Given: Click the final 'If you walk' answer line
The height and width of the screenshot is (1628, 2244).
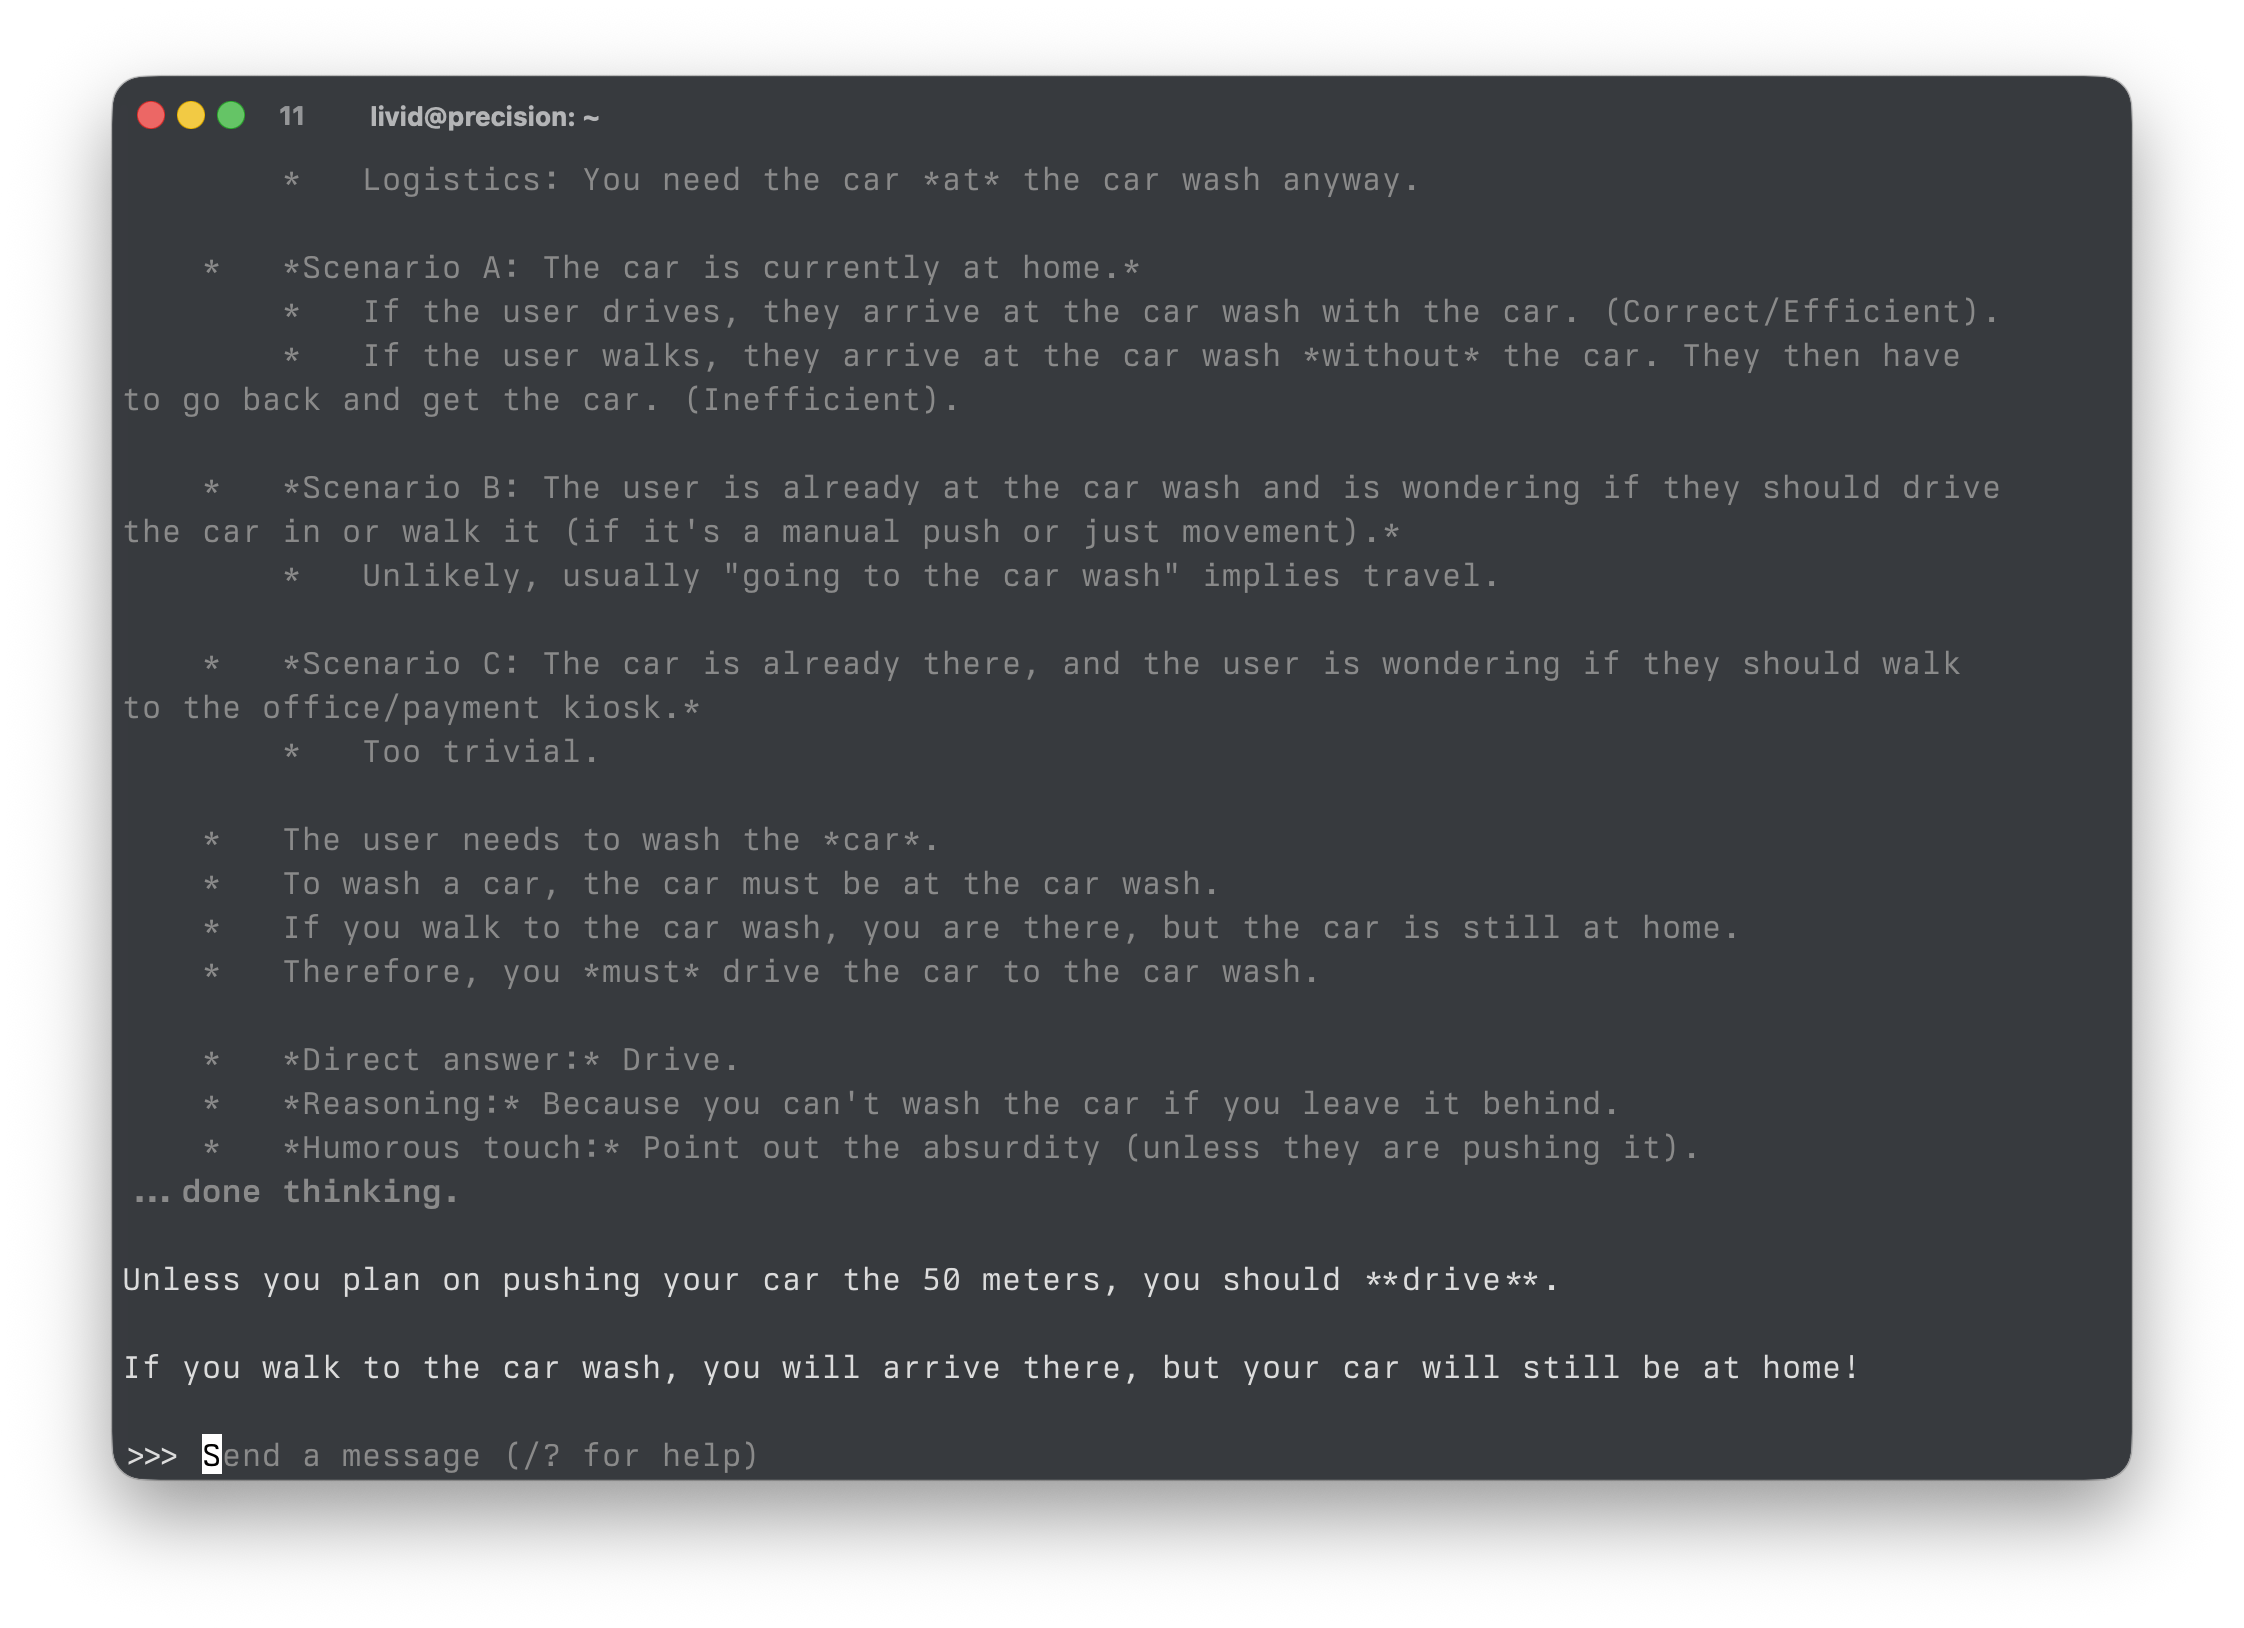Looking at the screenshot, I should click(990, 1368).
